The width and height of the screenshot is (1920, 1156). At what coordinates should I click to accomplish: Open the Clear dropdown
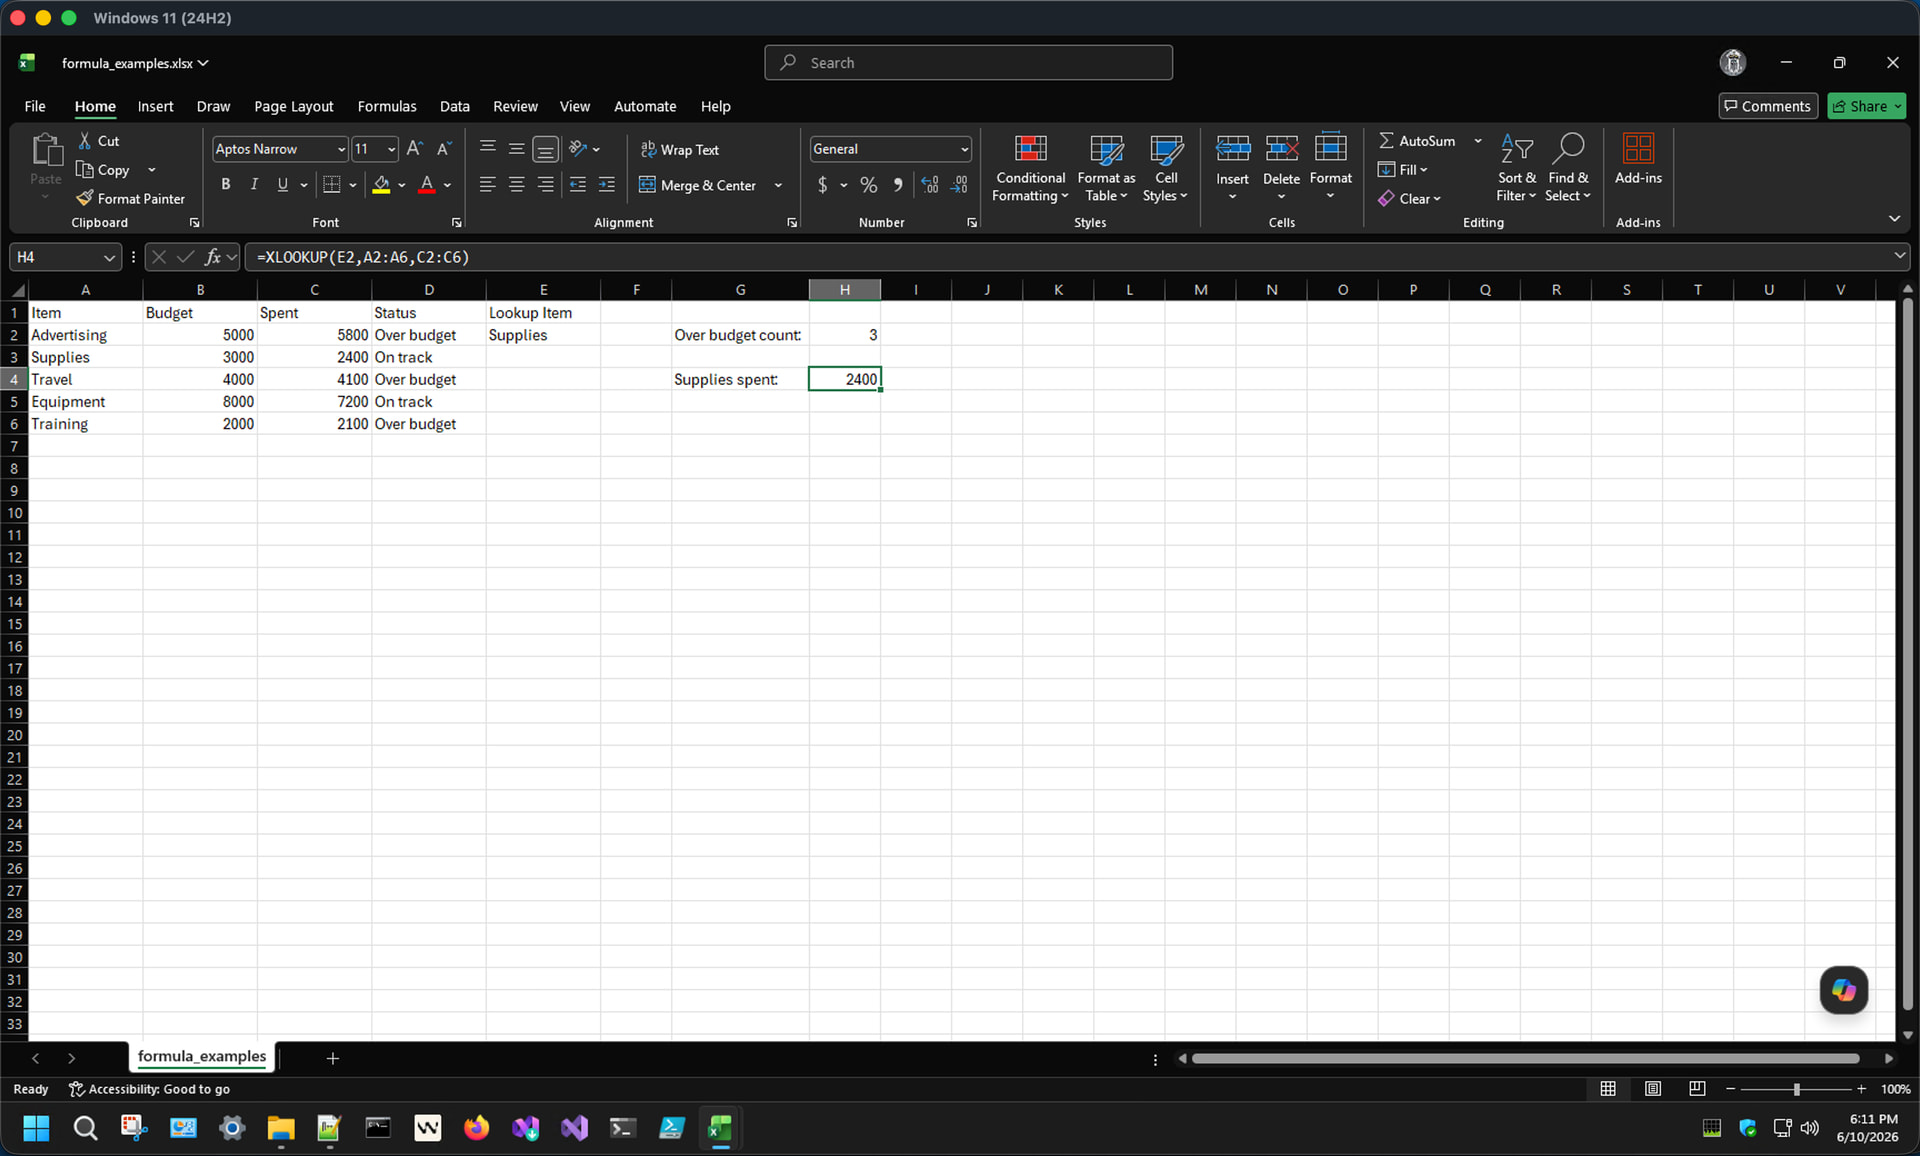(1409, 198)
